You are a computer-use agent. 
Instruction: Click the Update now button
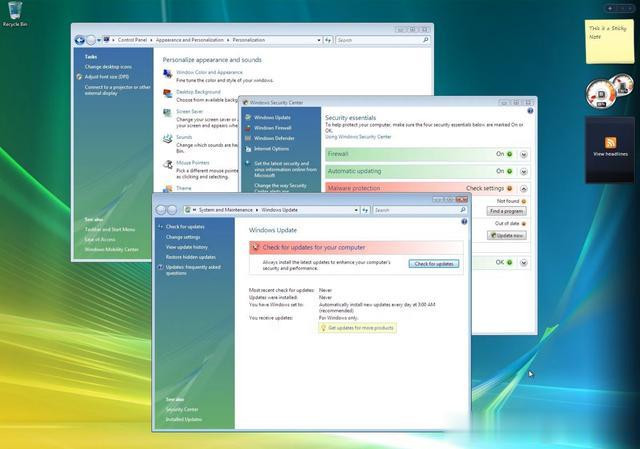[x=507, y=236]
